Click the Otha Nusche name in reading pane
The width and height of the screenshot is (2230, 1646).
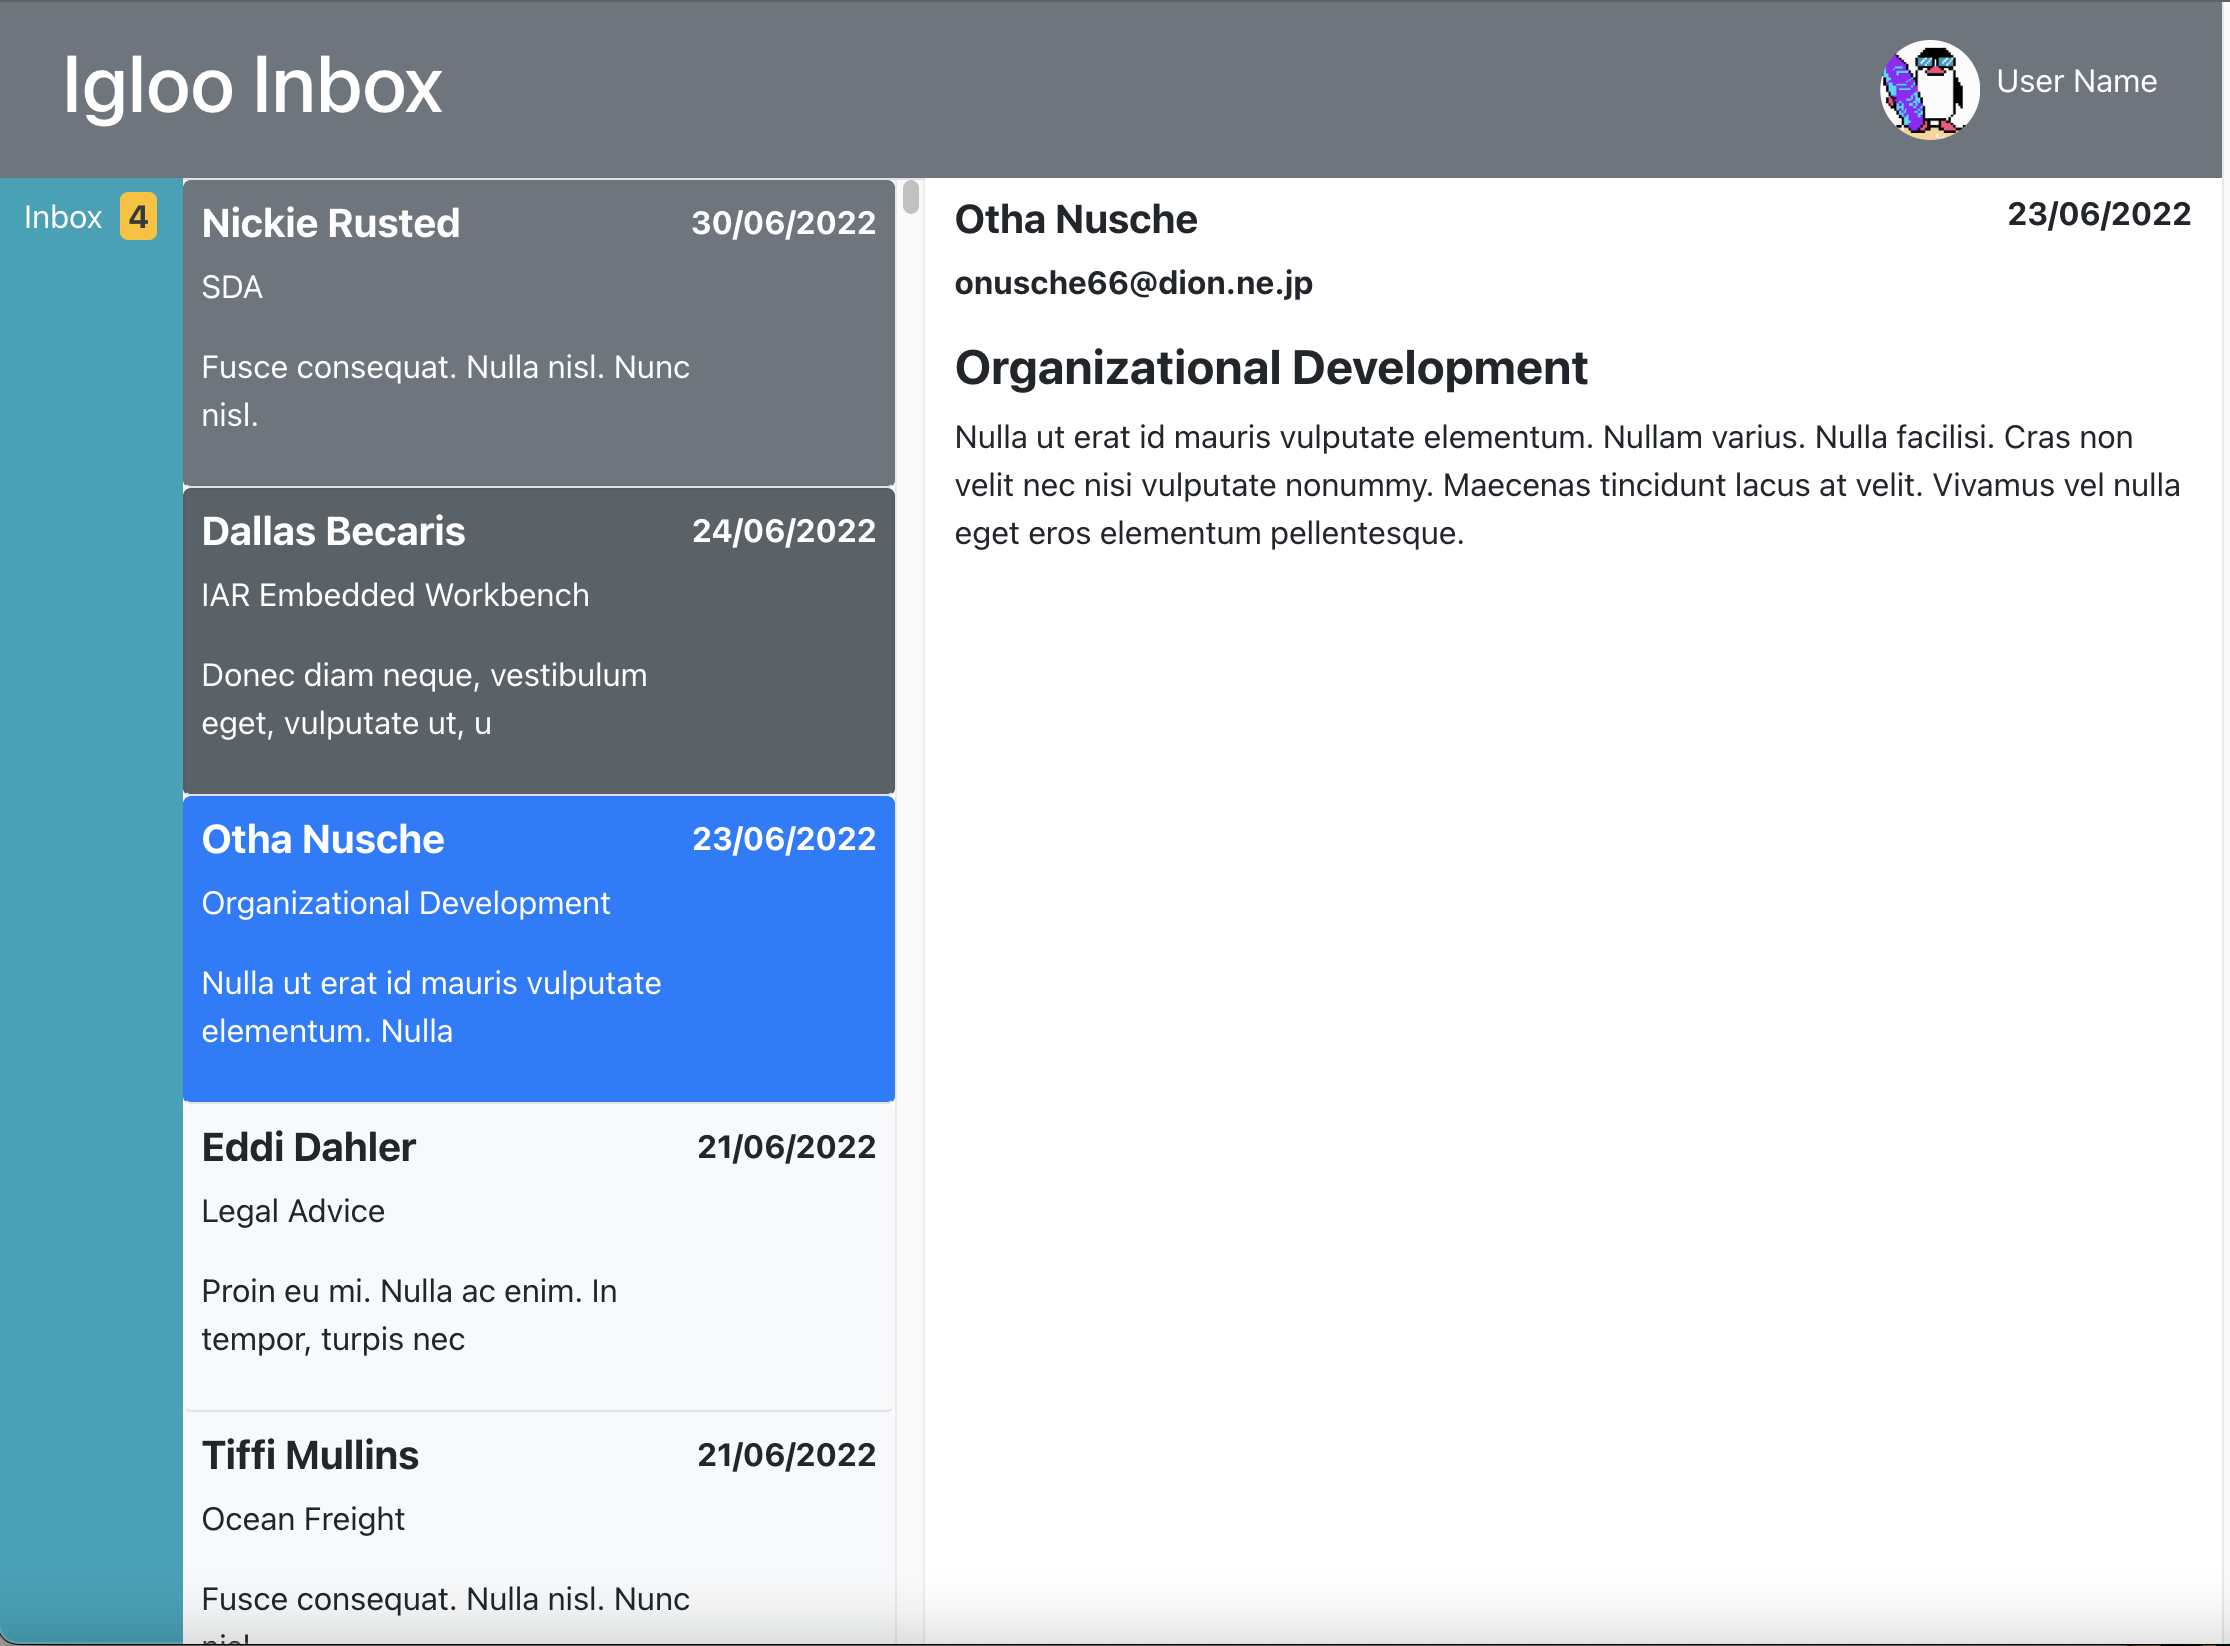[x=1075, y=219]
